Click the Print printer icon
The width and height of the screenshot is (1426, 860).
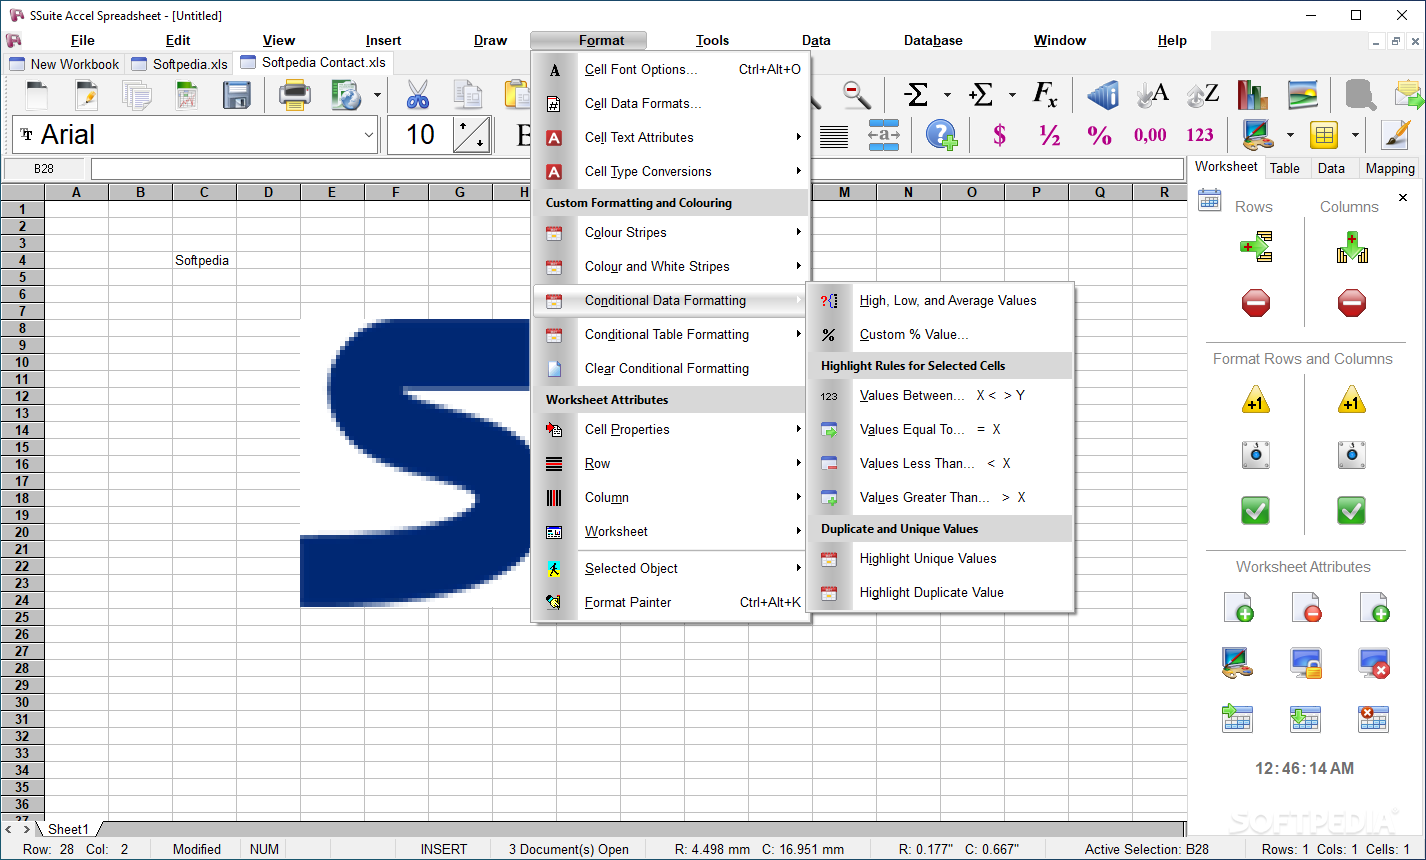[295, 96]
